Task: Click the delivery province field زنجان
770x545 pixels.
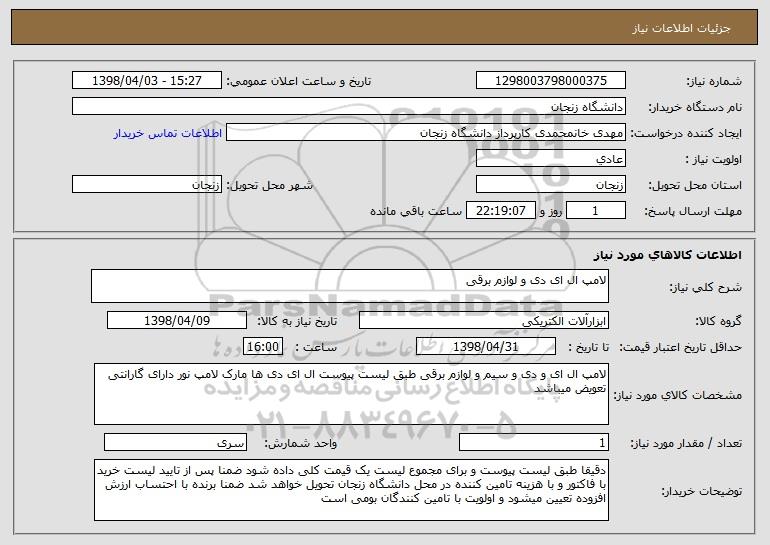Action: [x=550, y=185]
